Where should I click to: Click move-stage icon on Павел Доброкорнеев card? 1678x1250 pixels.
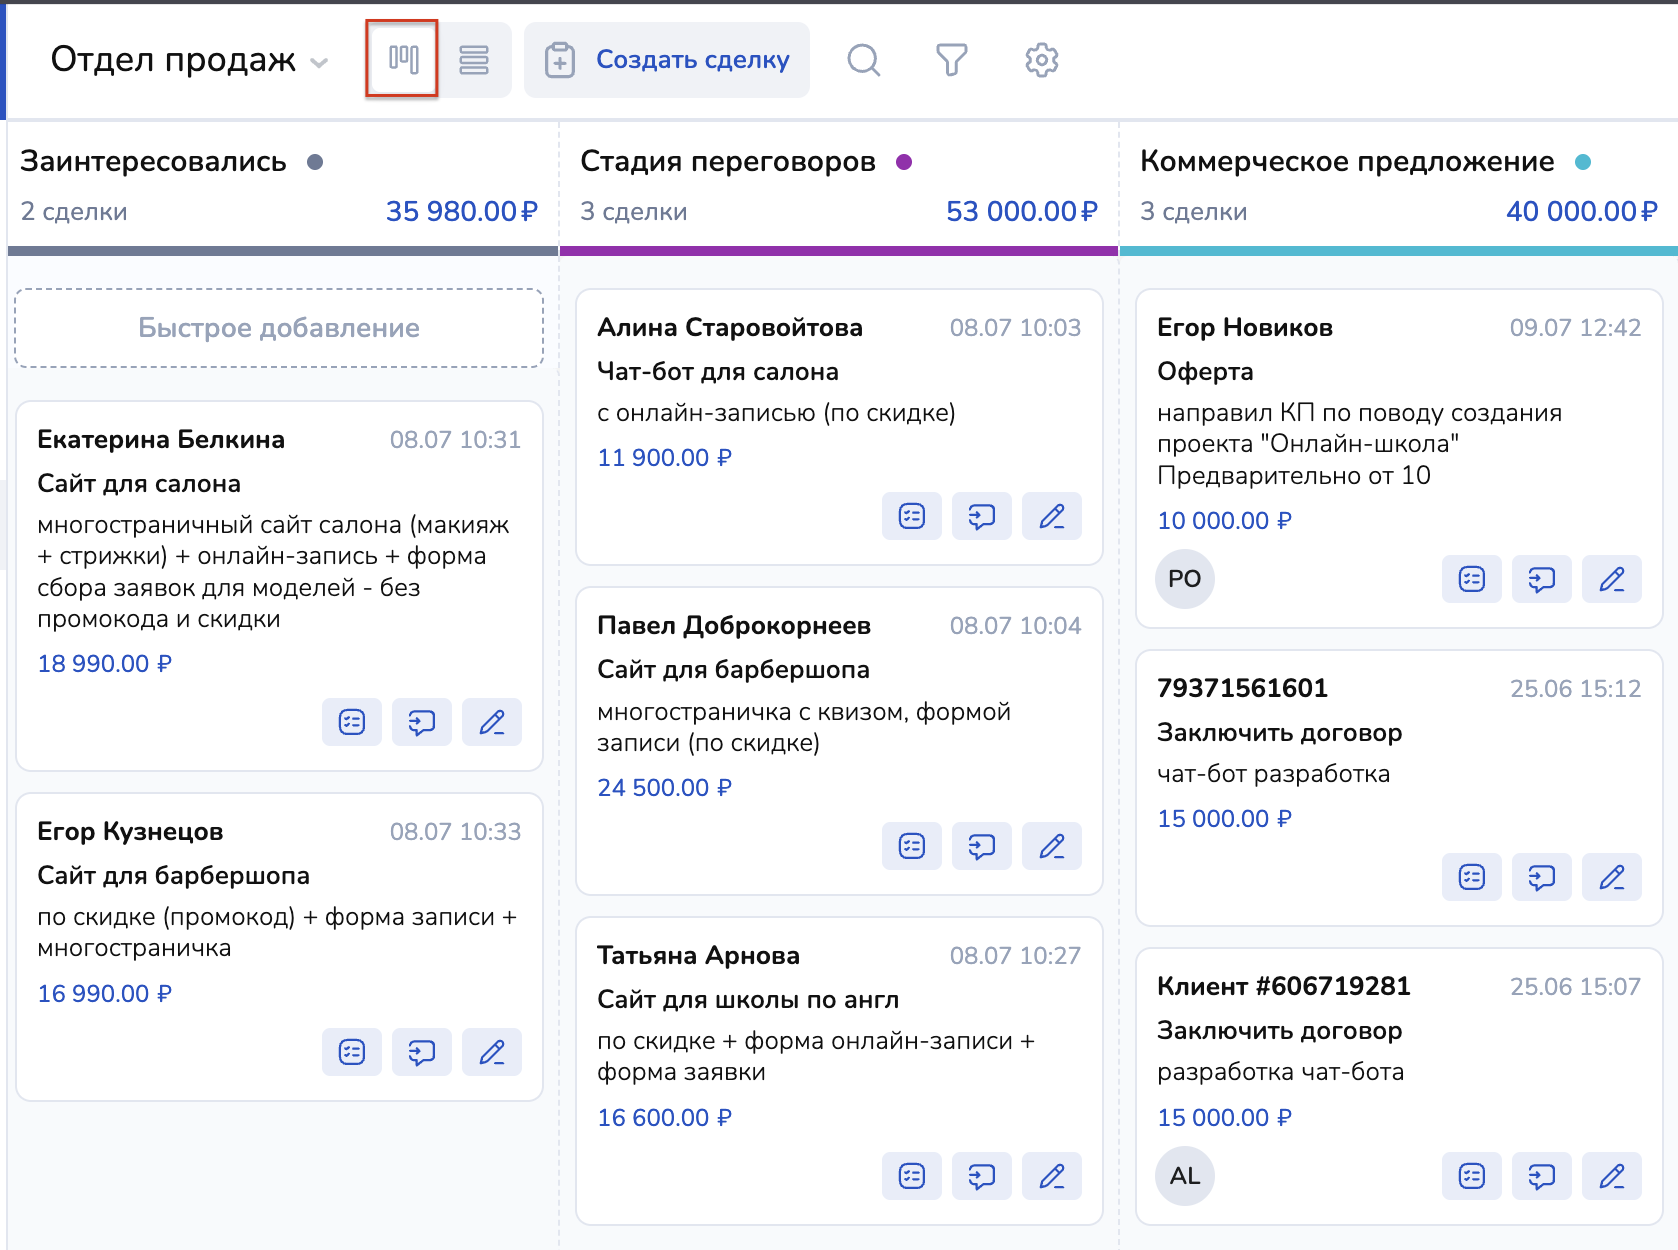click(982, 846)
